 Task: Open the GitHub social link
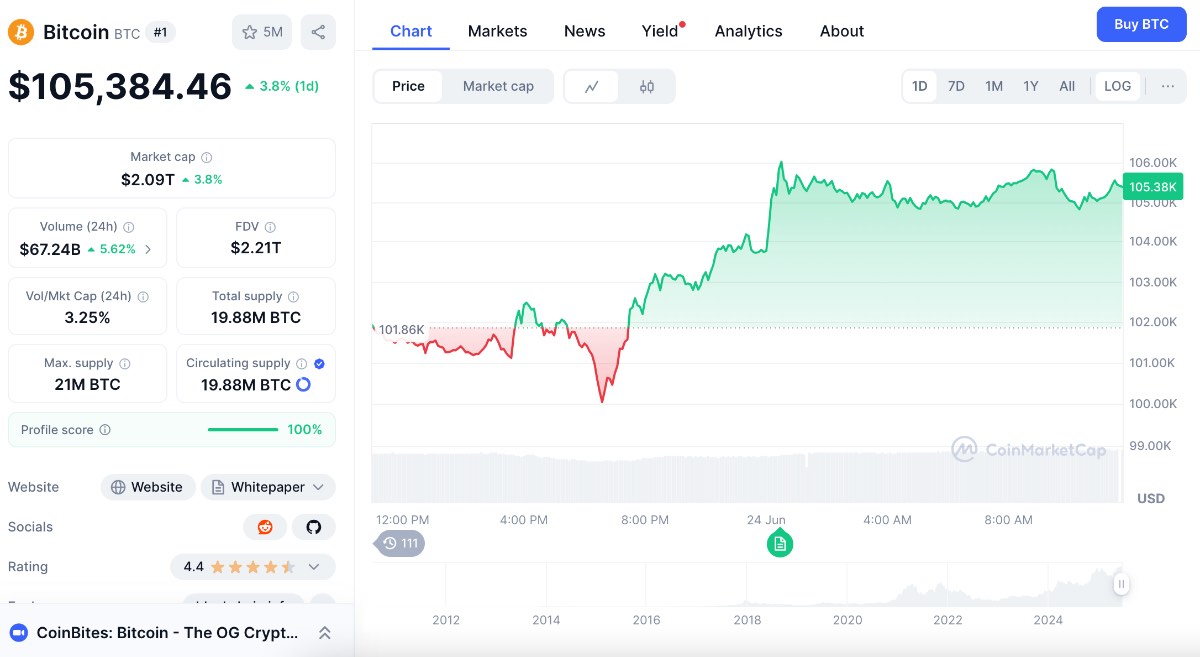click(x=314, y=527)
